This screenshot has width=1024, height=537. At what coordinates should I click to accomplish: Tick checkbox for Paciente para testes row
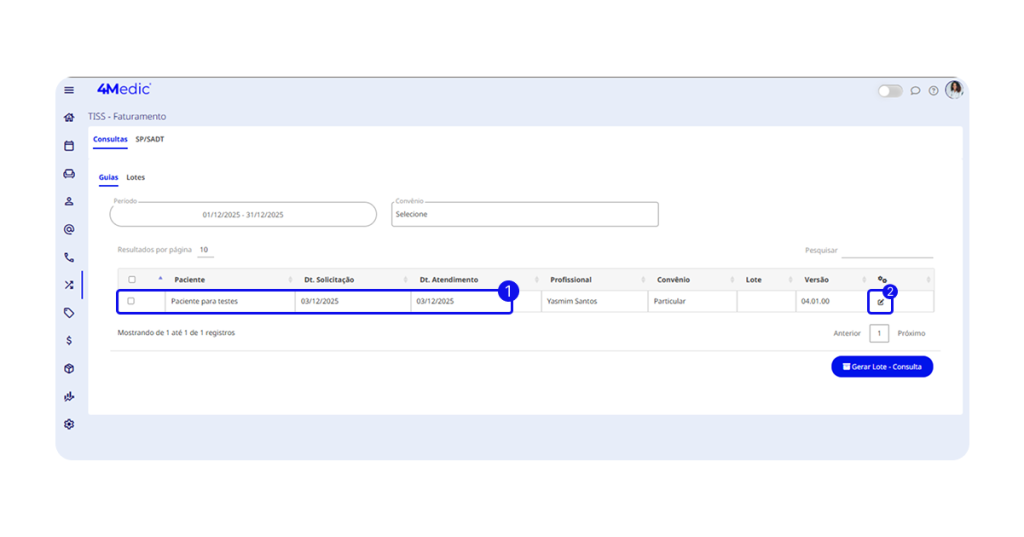pos(131,301)
